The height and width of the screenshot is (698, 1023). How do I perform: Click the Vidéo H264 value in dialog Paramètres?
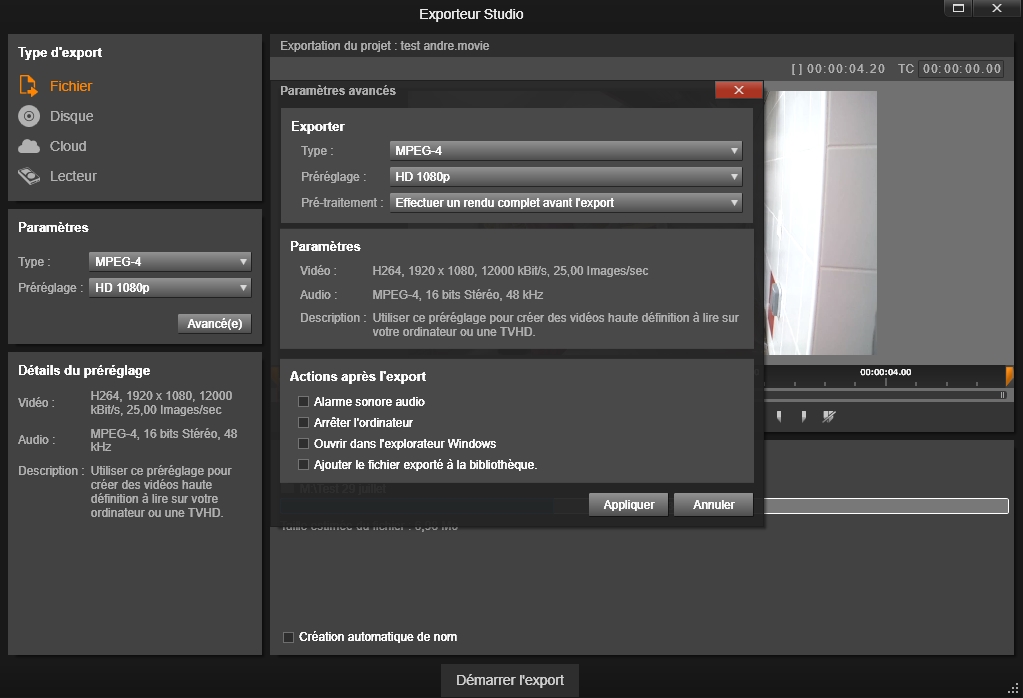tap(510, 271)
